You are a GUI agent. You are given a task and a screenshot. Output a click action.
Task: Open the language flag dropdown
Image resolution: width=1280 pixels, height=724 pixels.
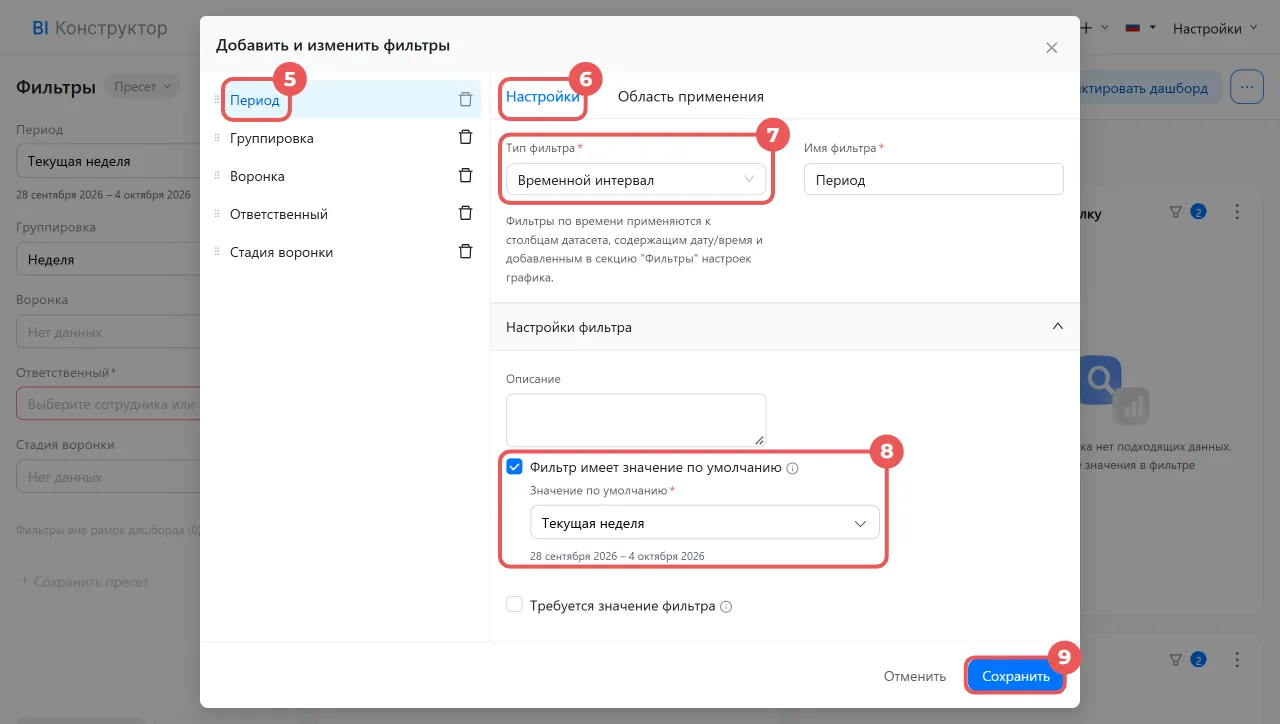coord(1141,28)
